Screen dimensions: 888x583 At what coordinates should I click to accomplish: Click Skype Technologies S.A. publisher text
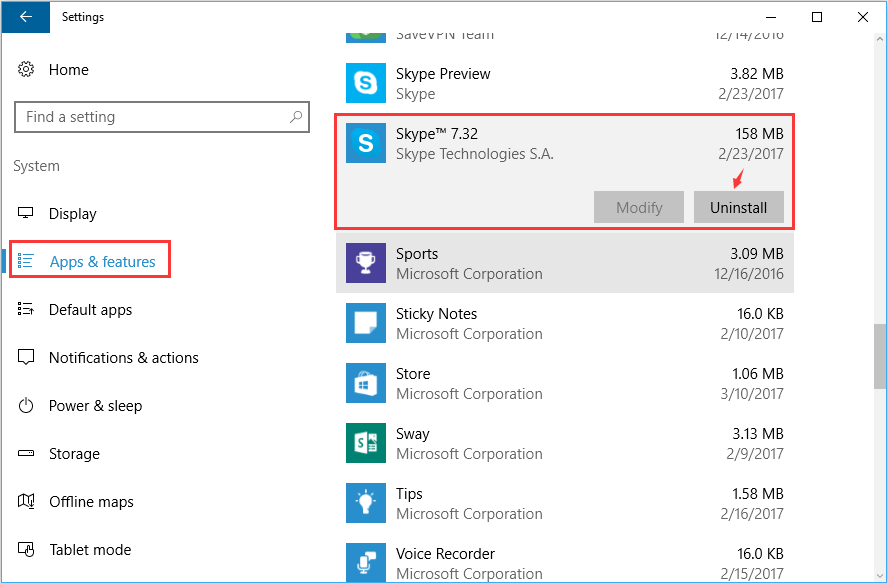tap(475, 154)
